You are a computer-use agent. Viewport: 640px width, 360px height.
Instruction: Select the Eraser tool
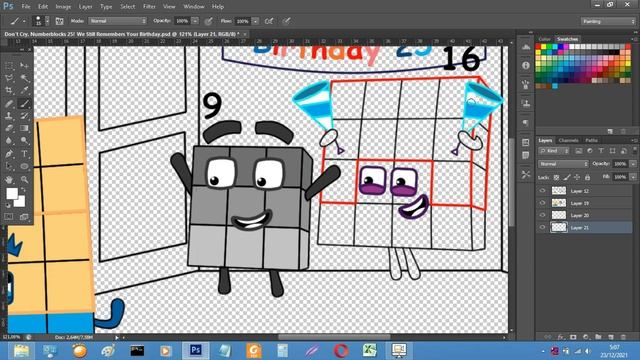(9, 128)
